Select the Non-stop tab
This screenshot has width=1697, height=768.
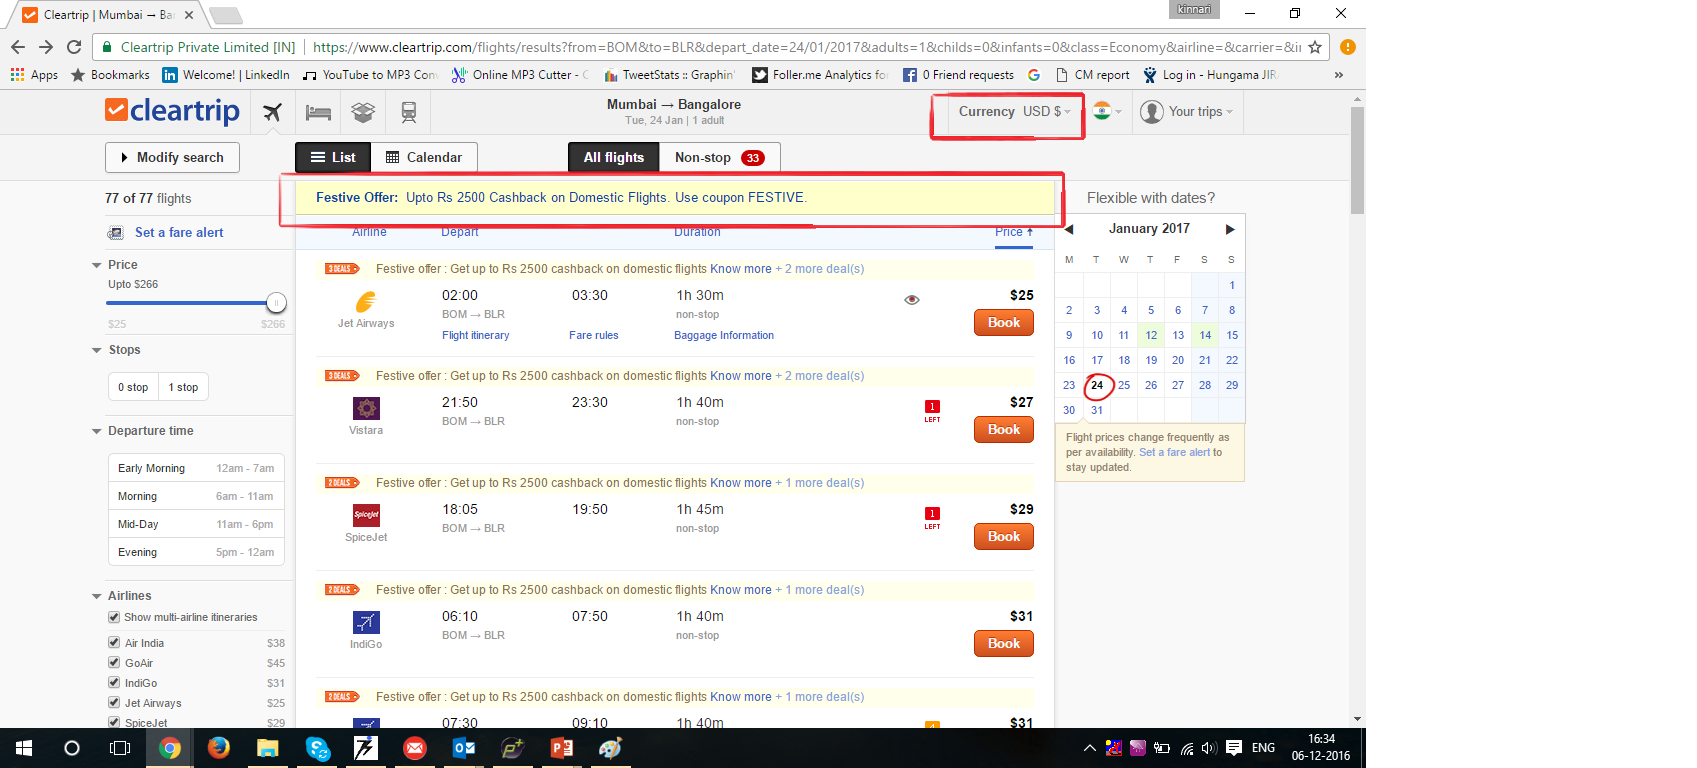719,157
